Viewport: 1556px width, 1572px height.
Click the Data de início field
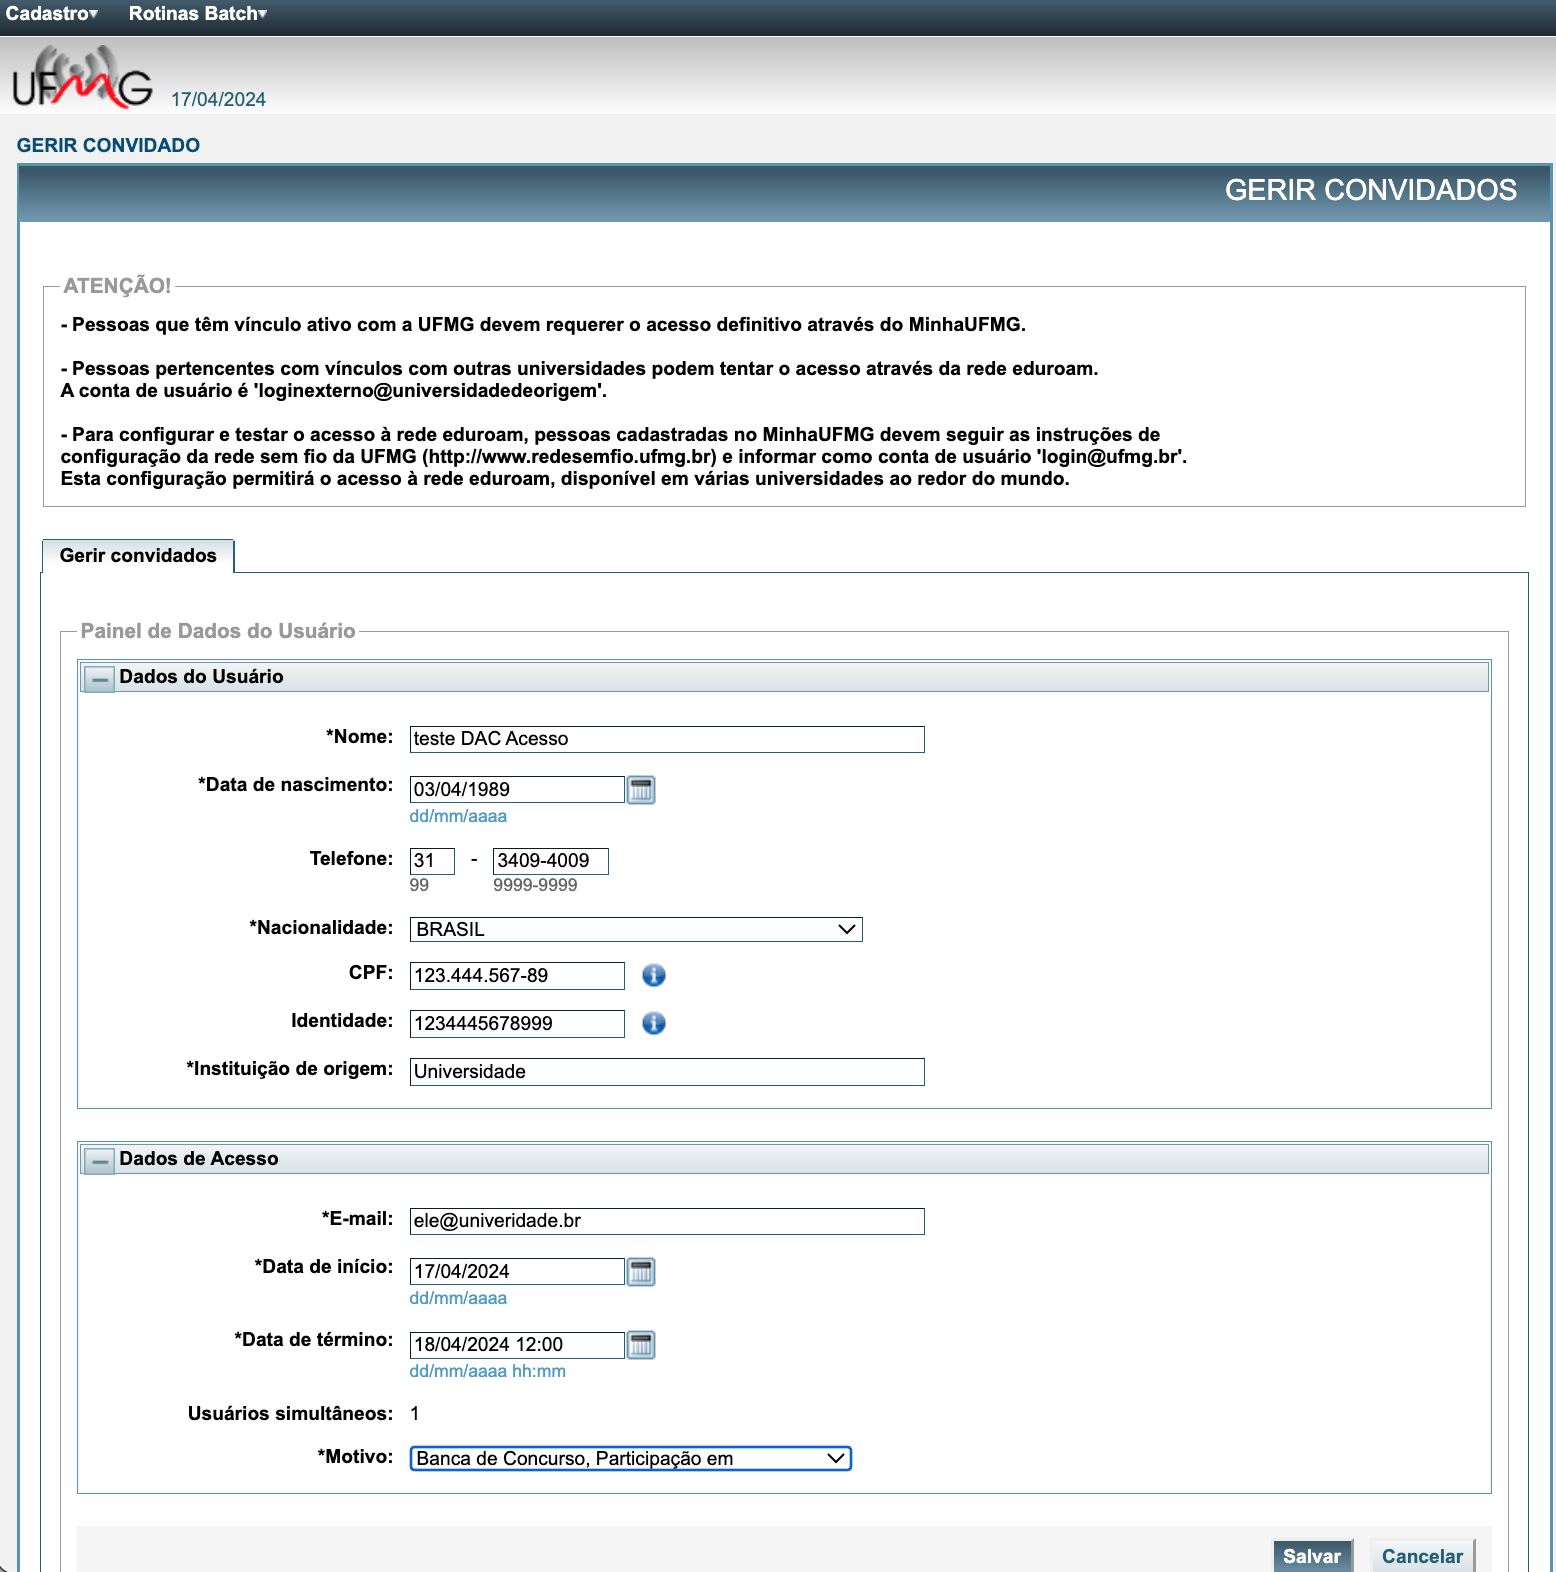click(517, 1271)
